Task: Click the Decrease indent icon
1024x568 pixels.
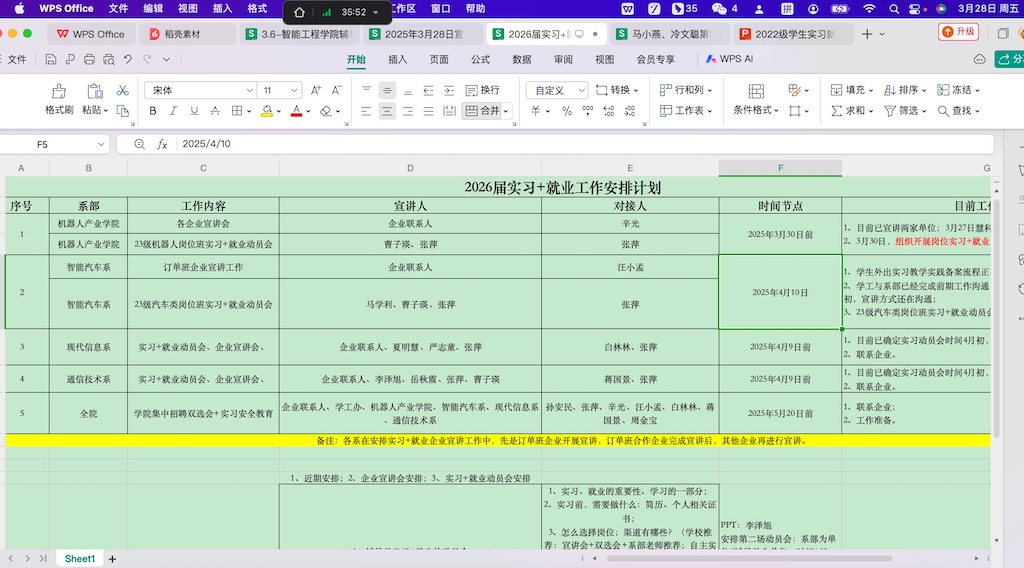Action: (x=428, y=90)
